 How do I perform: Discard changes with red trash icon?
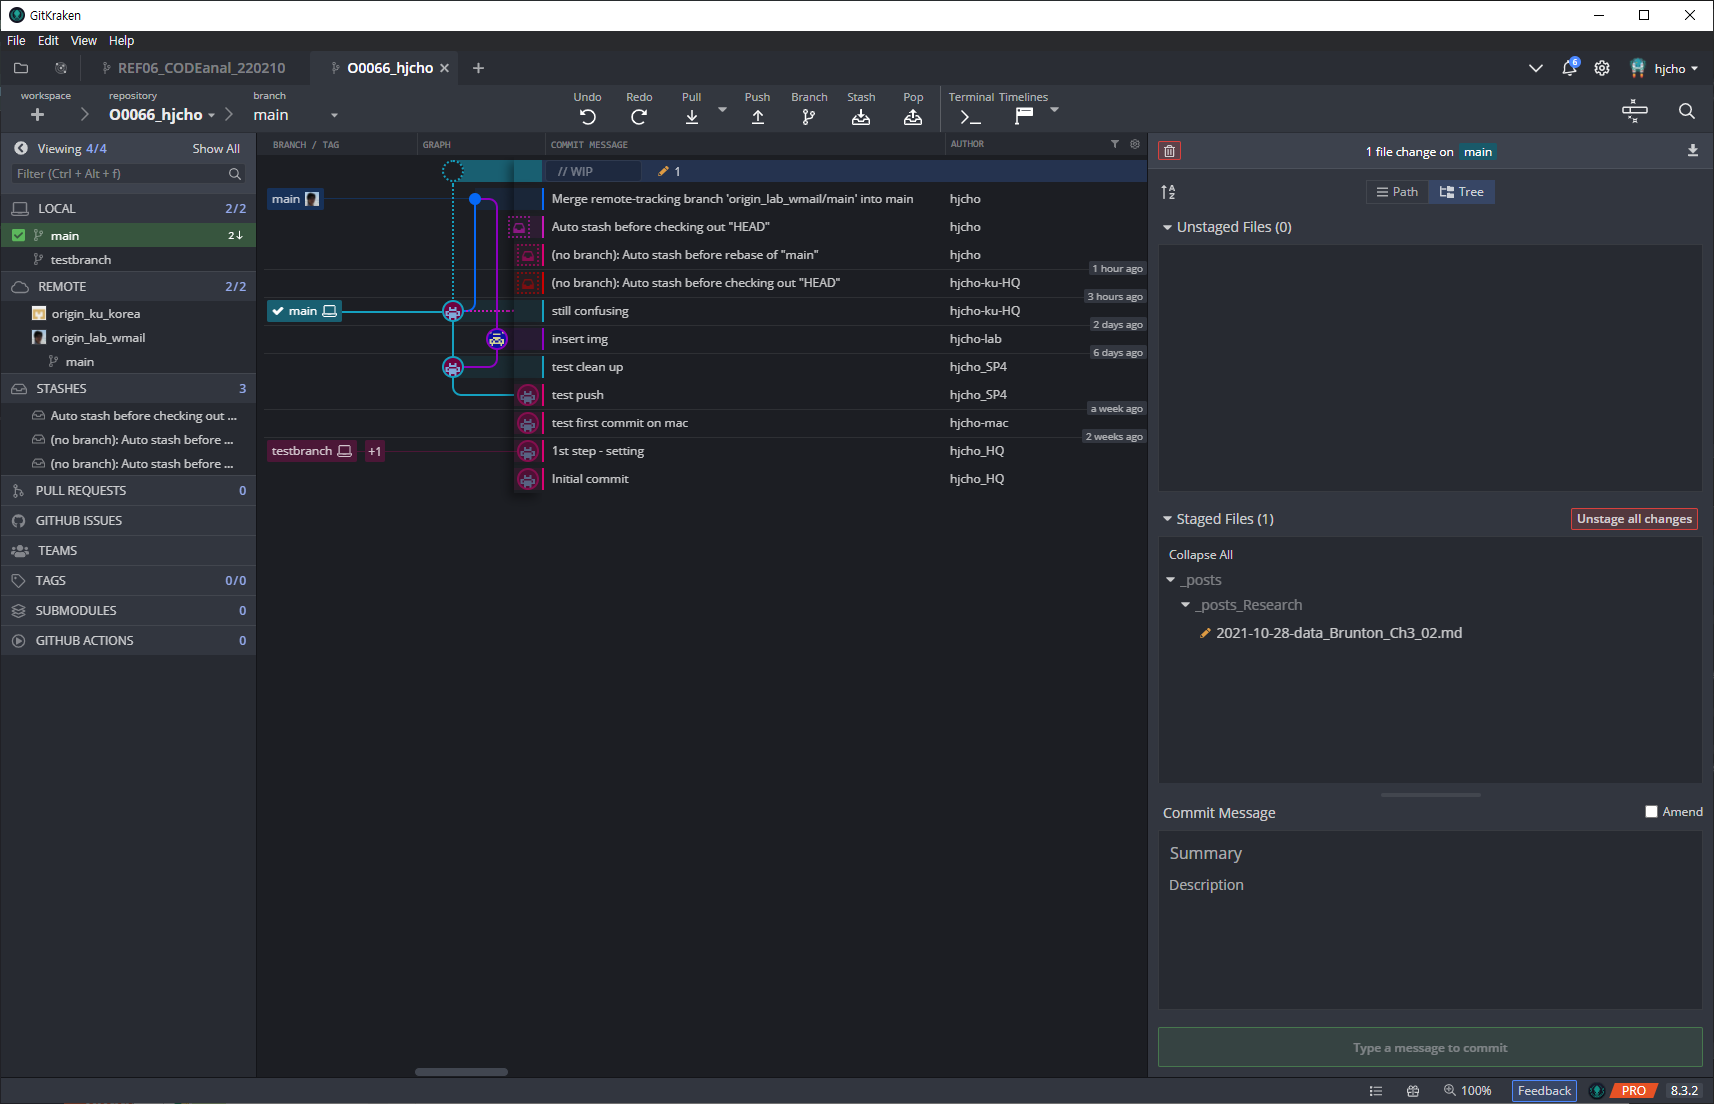coord(1169,151)
